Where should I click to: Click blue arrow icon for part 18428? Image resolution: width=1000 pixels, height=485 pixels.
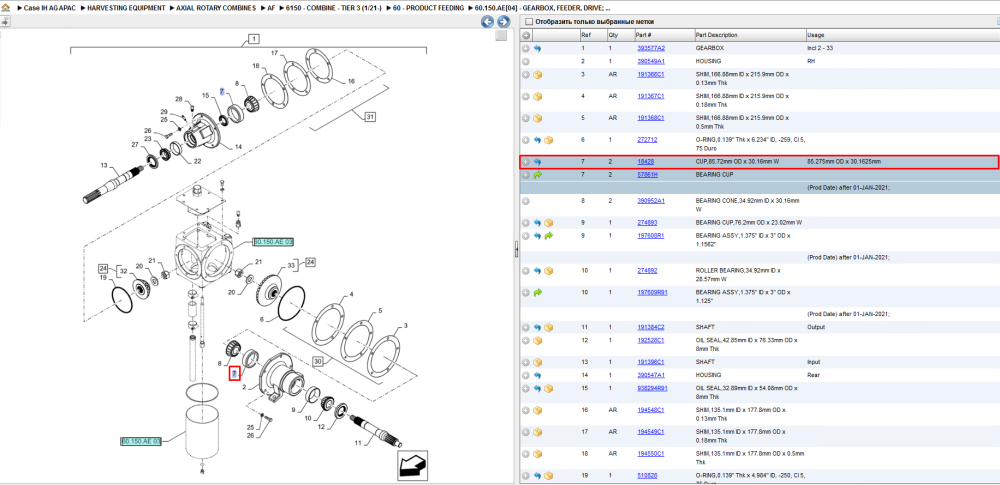(x=538, y=162)
